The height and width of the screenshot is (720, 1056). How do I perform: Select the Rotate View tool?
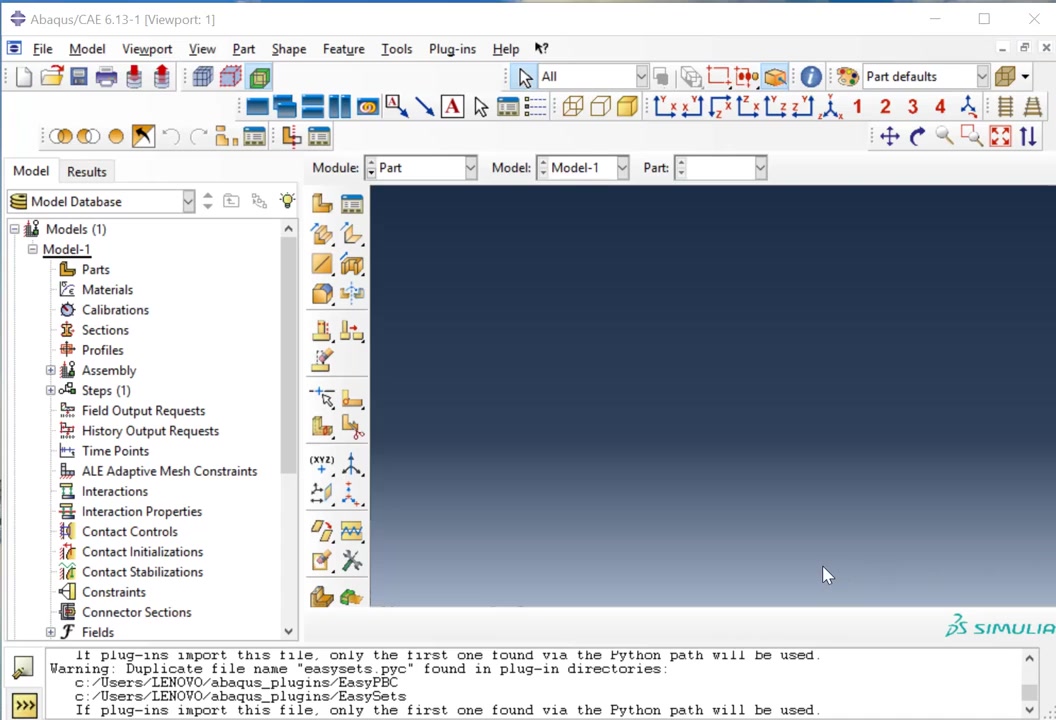[x=917, y=137]
